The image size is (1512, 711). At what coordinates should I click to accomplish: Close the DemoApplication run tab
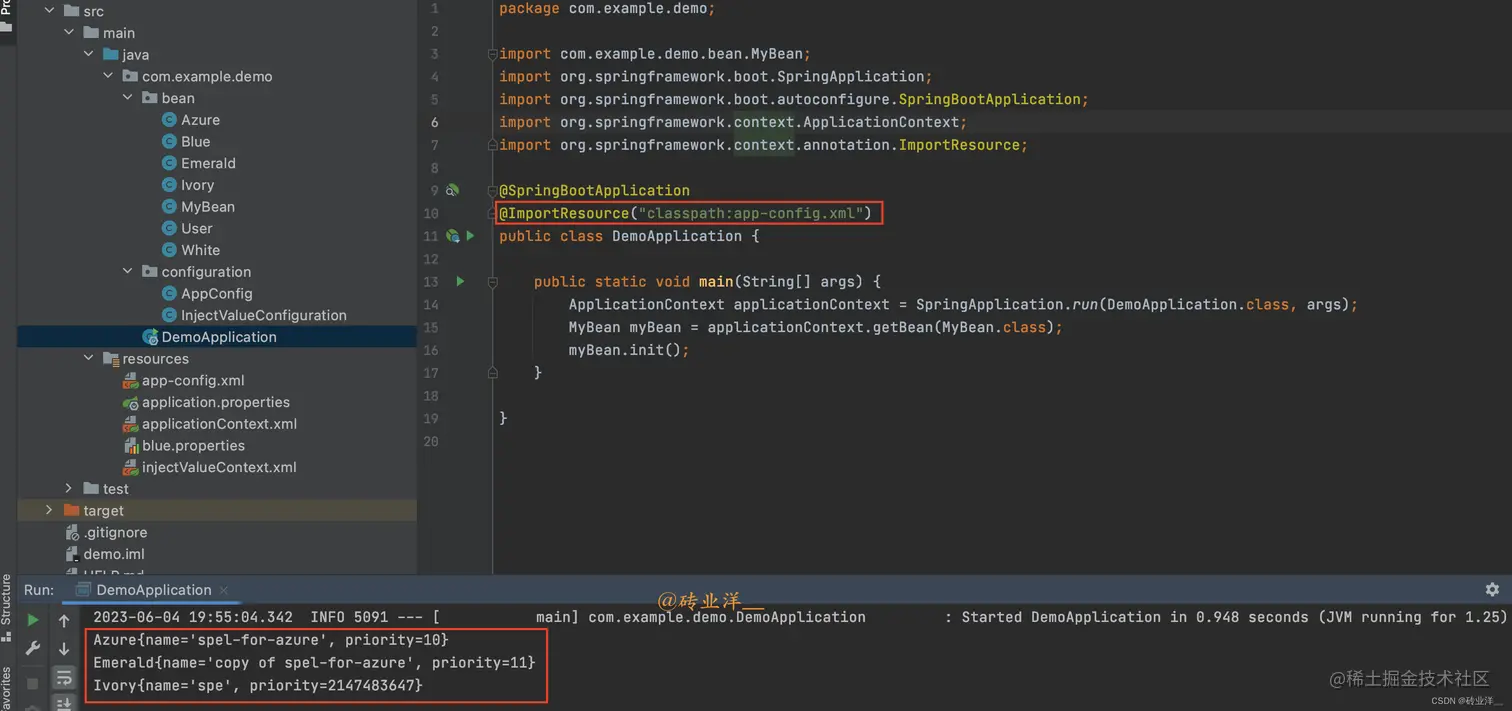(223, 590)
